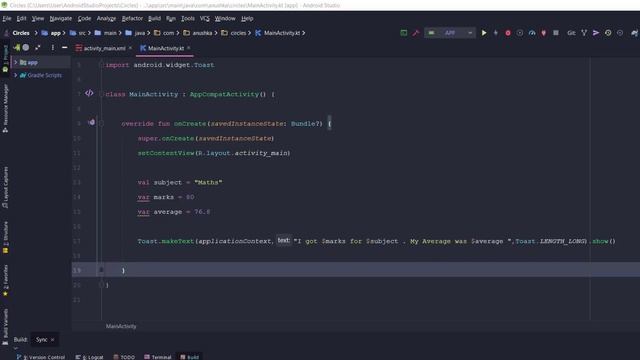
Task: Open the File menu
Action: (x=7, y=18)
